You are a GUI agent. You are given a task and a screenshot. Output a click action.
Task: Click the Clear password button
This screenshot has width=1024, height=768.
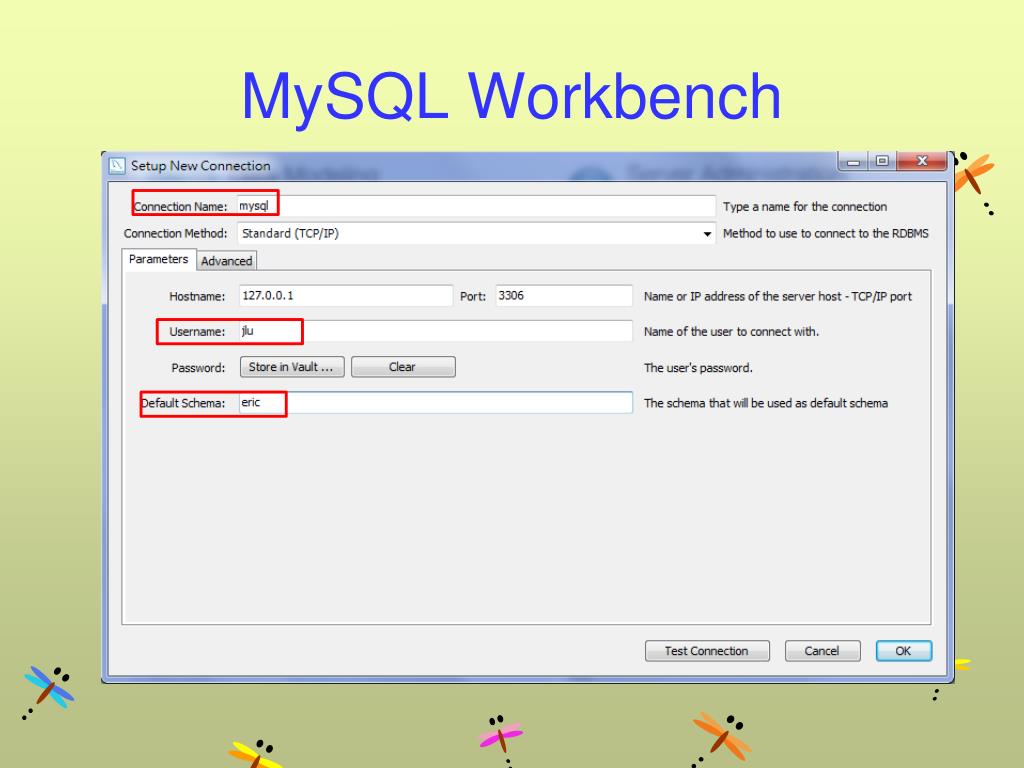tap(403, 367)
